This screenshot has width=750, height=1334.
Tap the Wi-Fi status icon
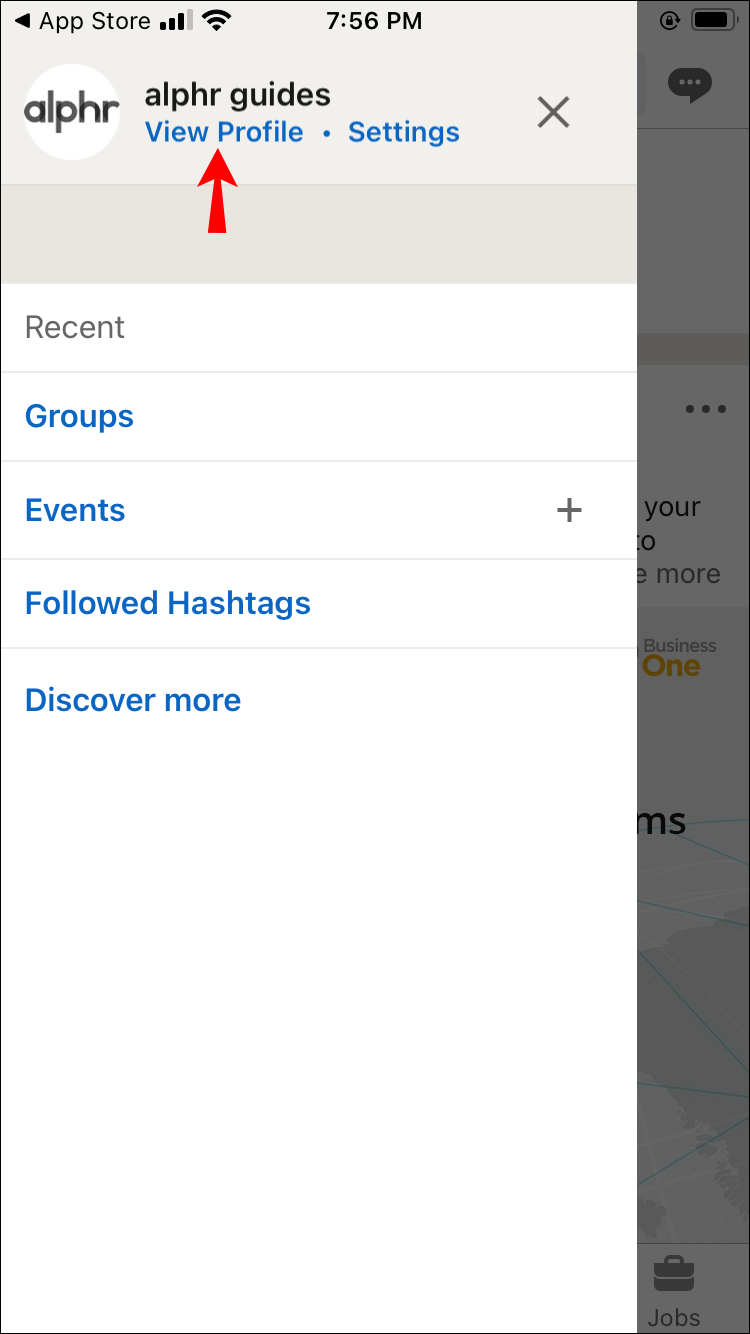(214, 21)
